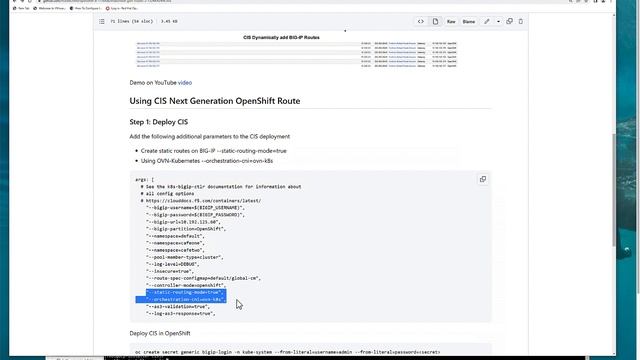Delete this file trash icon
Screen dimensions: 640x360
click(520, 21)
